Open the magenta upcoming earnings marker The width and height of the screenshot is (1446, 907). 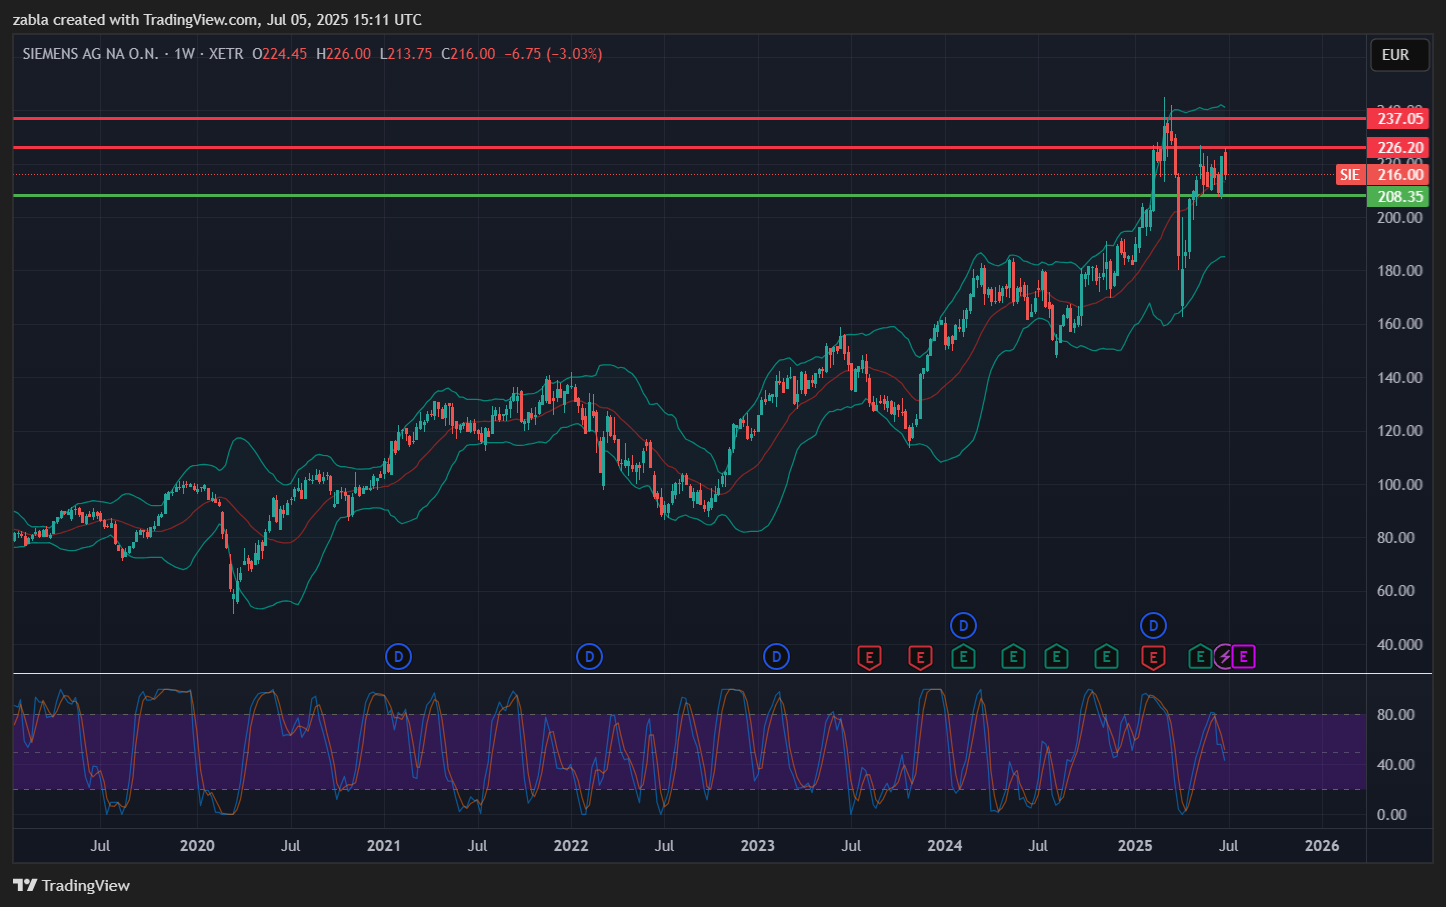pyautogui.click(x=1243, y=657)
